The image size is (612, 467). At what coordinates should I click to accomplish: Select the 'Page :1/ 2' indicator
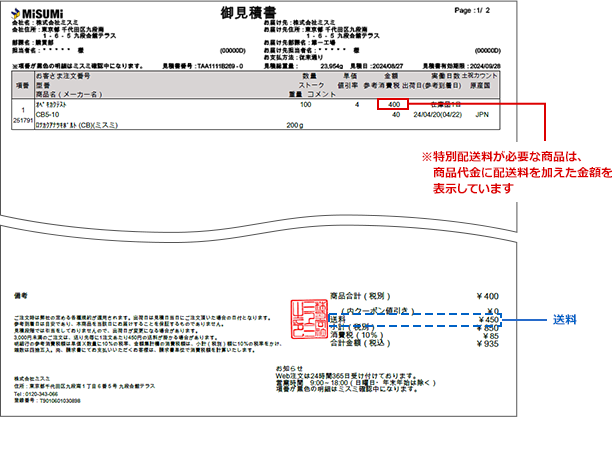tap(472, 11)
